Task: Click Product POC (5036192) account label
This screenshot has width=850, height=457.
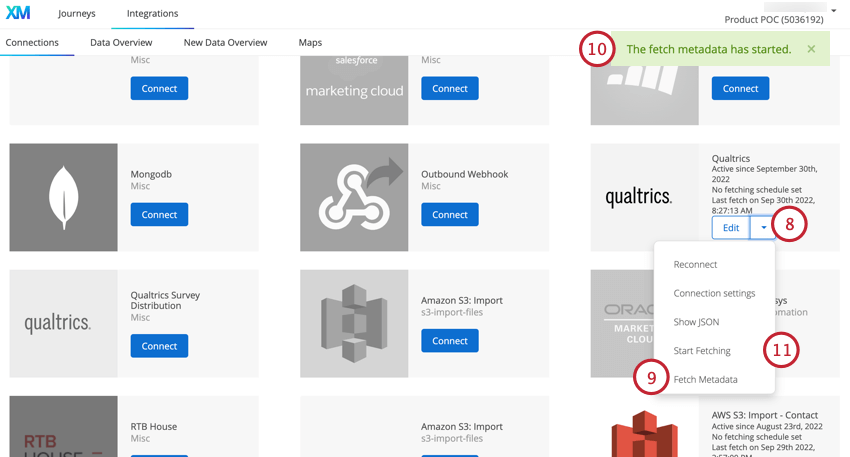Action: click(774, 20)
